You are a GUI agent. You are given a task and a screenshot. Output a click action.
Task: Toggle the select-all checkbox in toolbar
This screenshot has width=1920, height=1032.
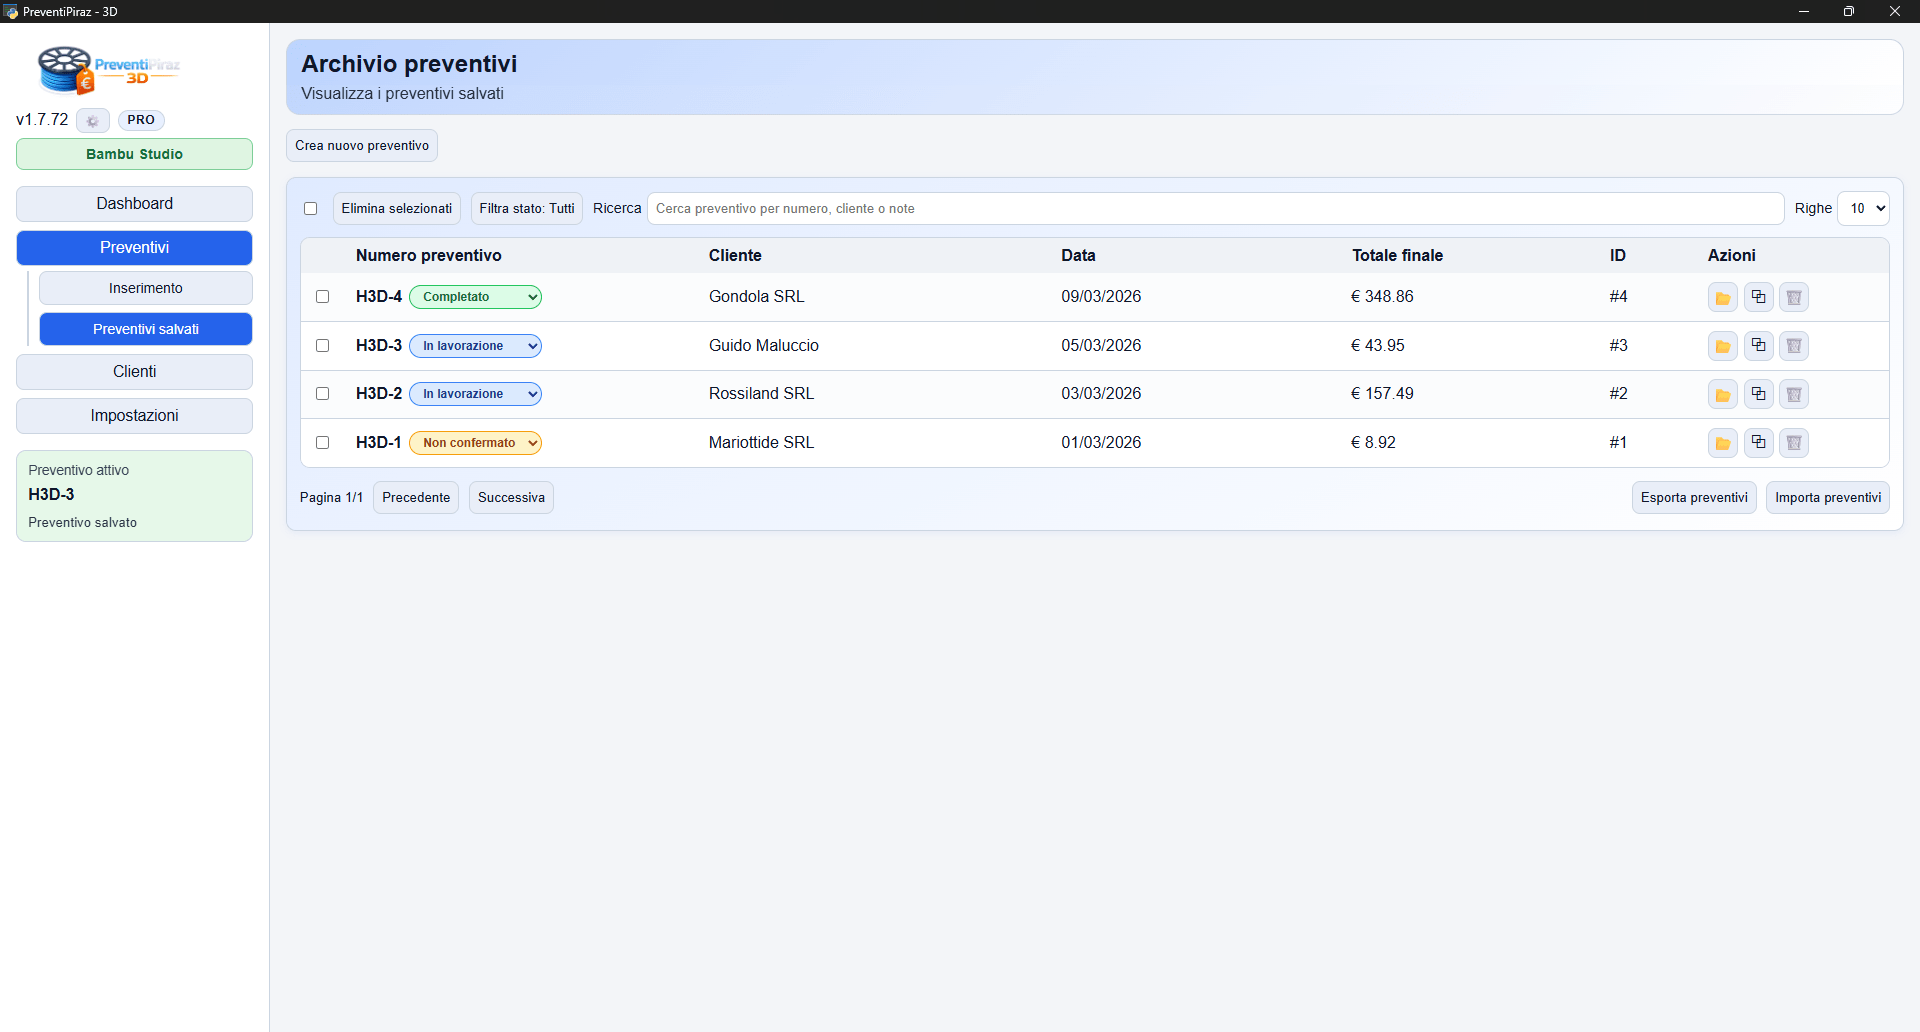click(310, 209)
